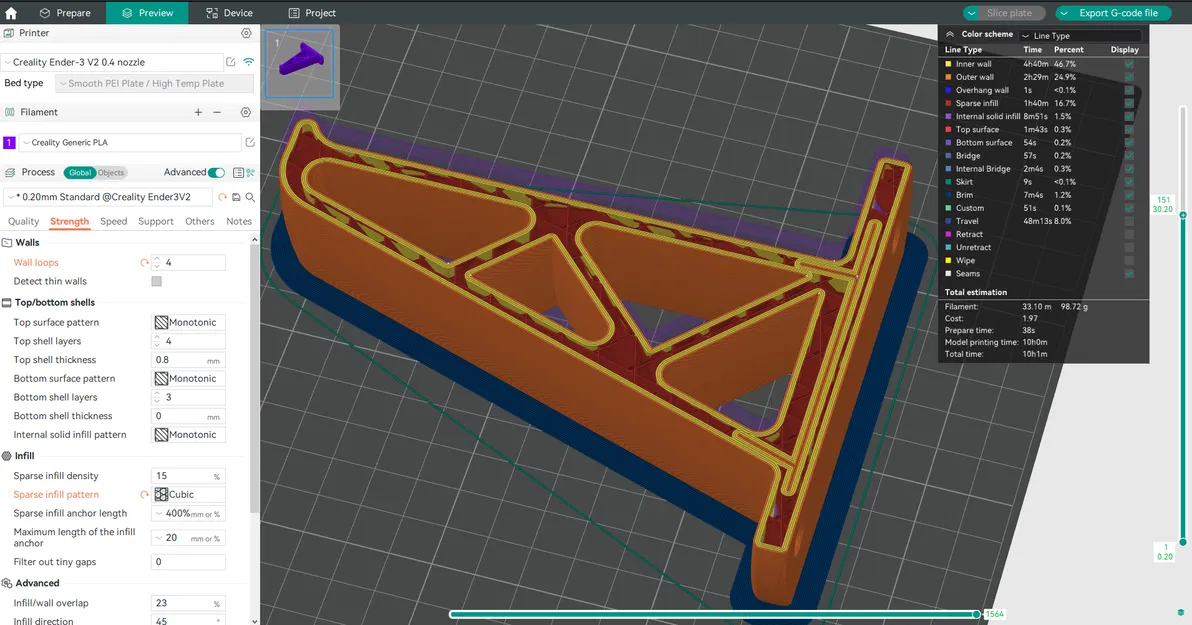Click the Top shell thickness field

pos(189,360)
